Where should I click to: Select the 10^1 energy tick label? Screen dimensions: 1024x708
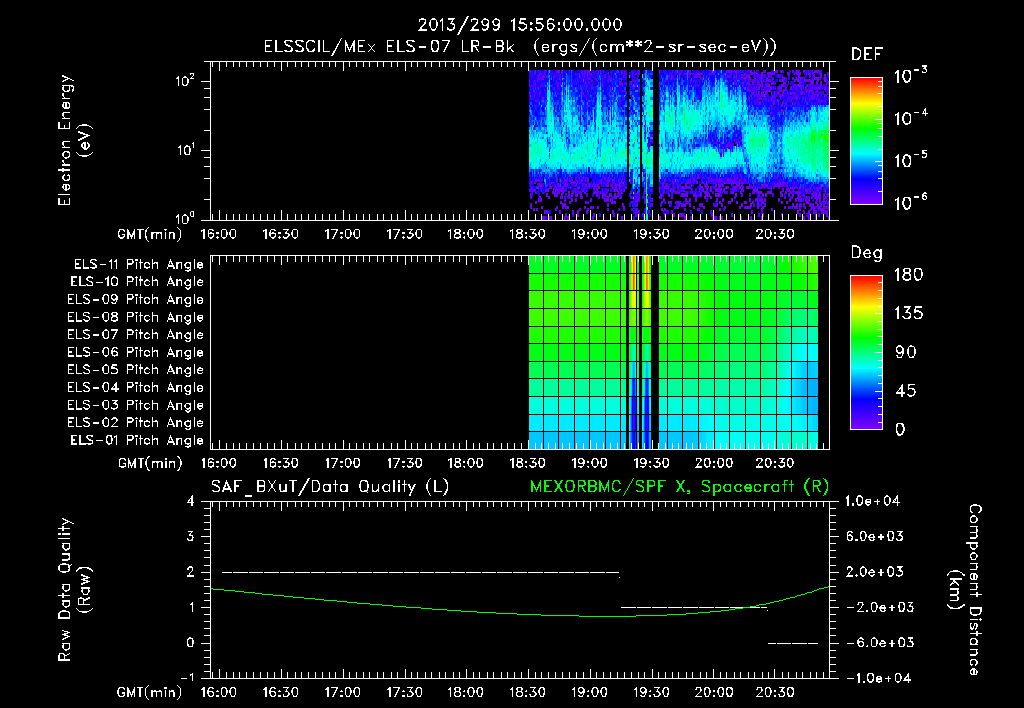pyautogui.click(x=185, y=150)
